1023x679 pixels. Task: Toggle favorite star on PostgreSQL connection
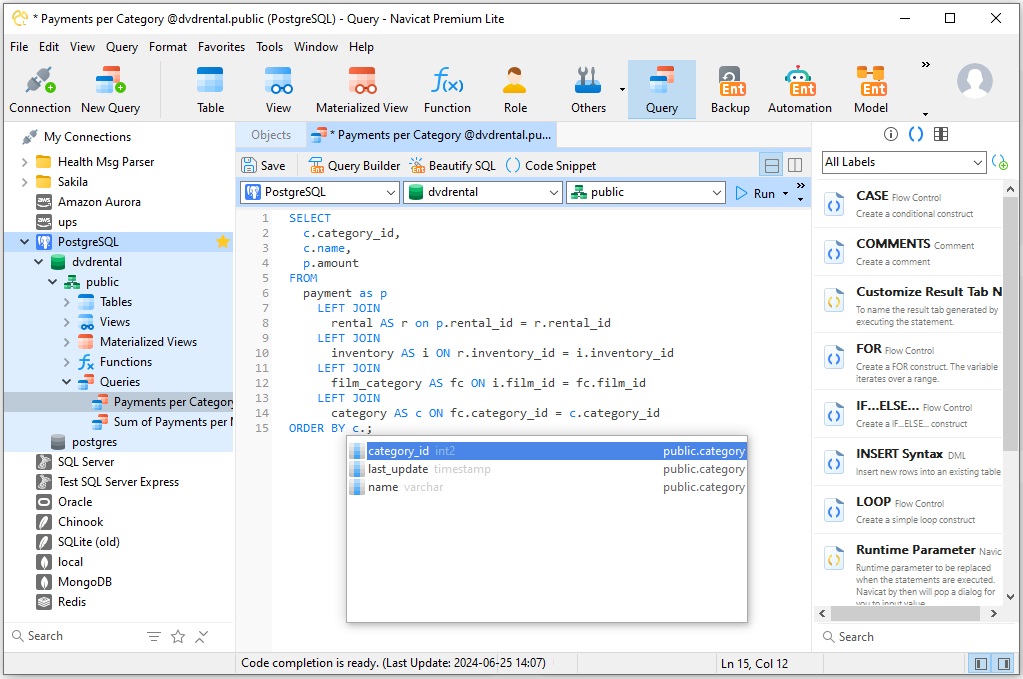point(222,242)
